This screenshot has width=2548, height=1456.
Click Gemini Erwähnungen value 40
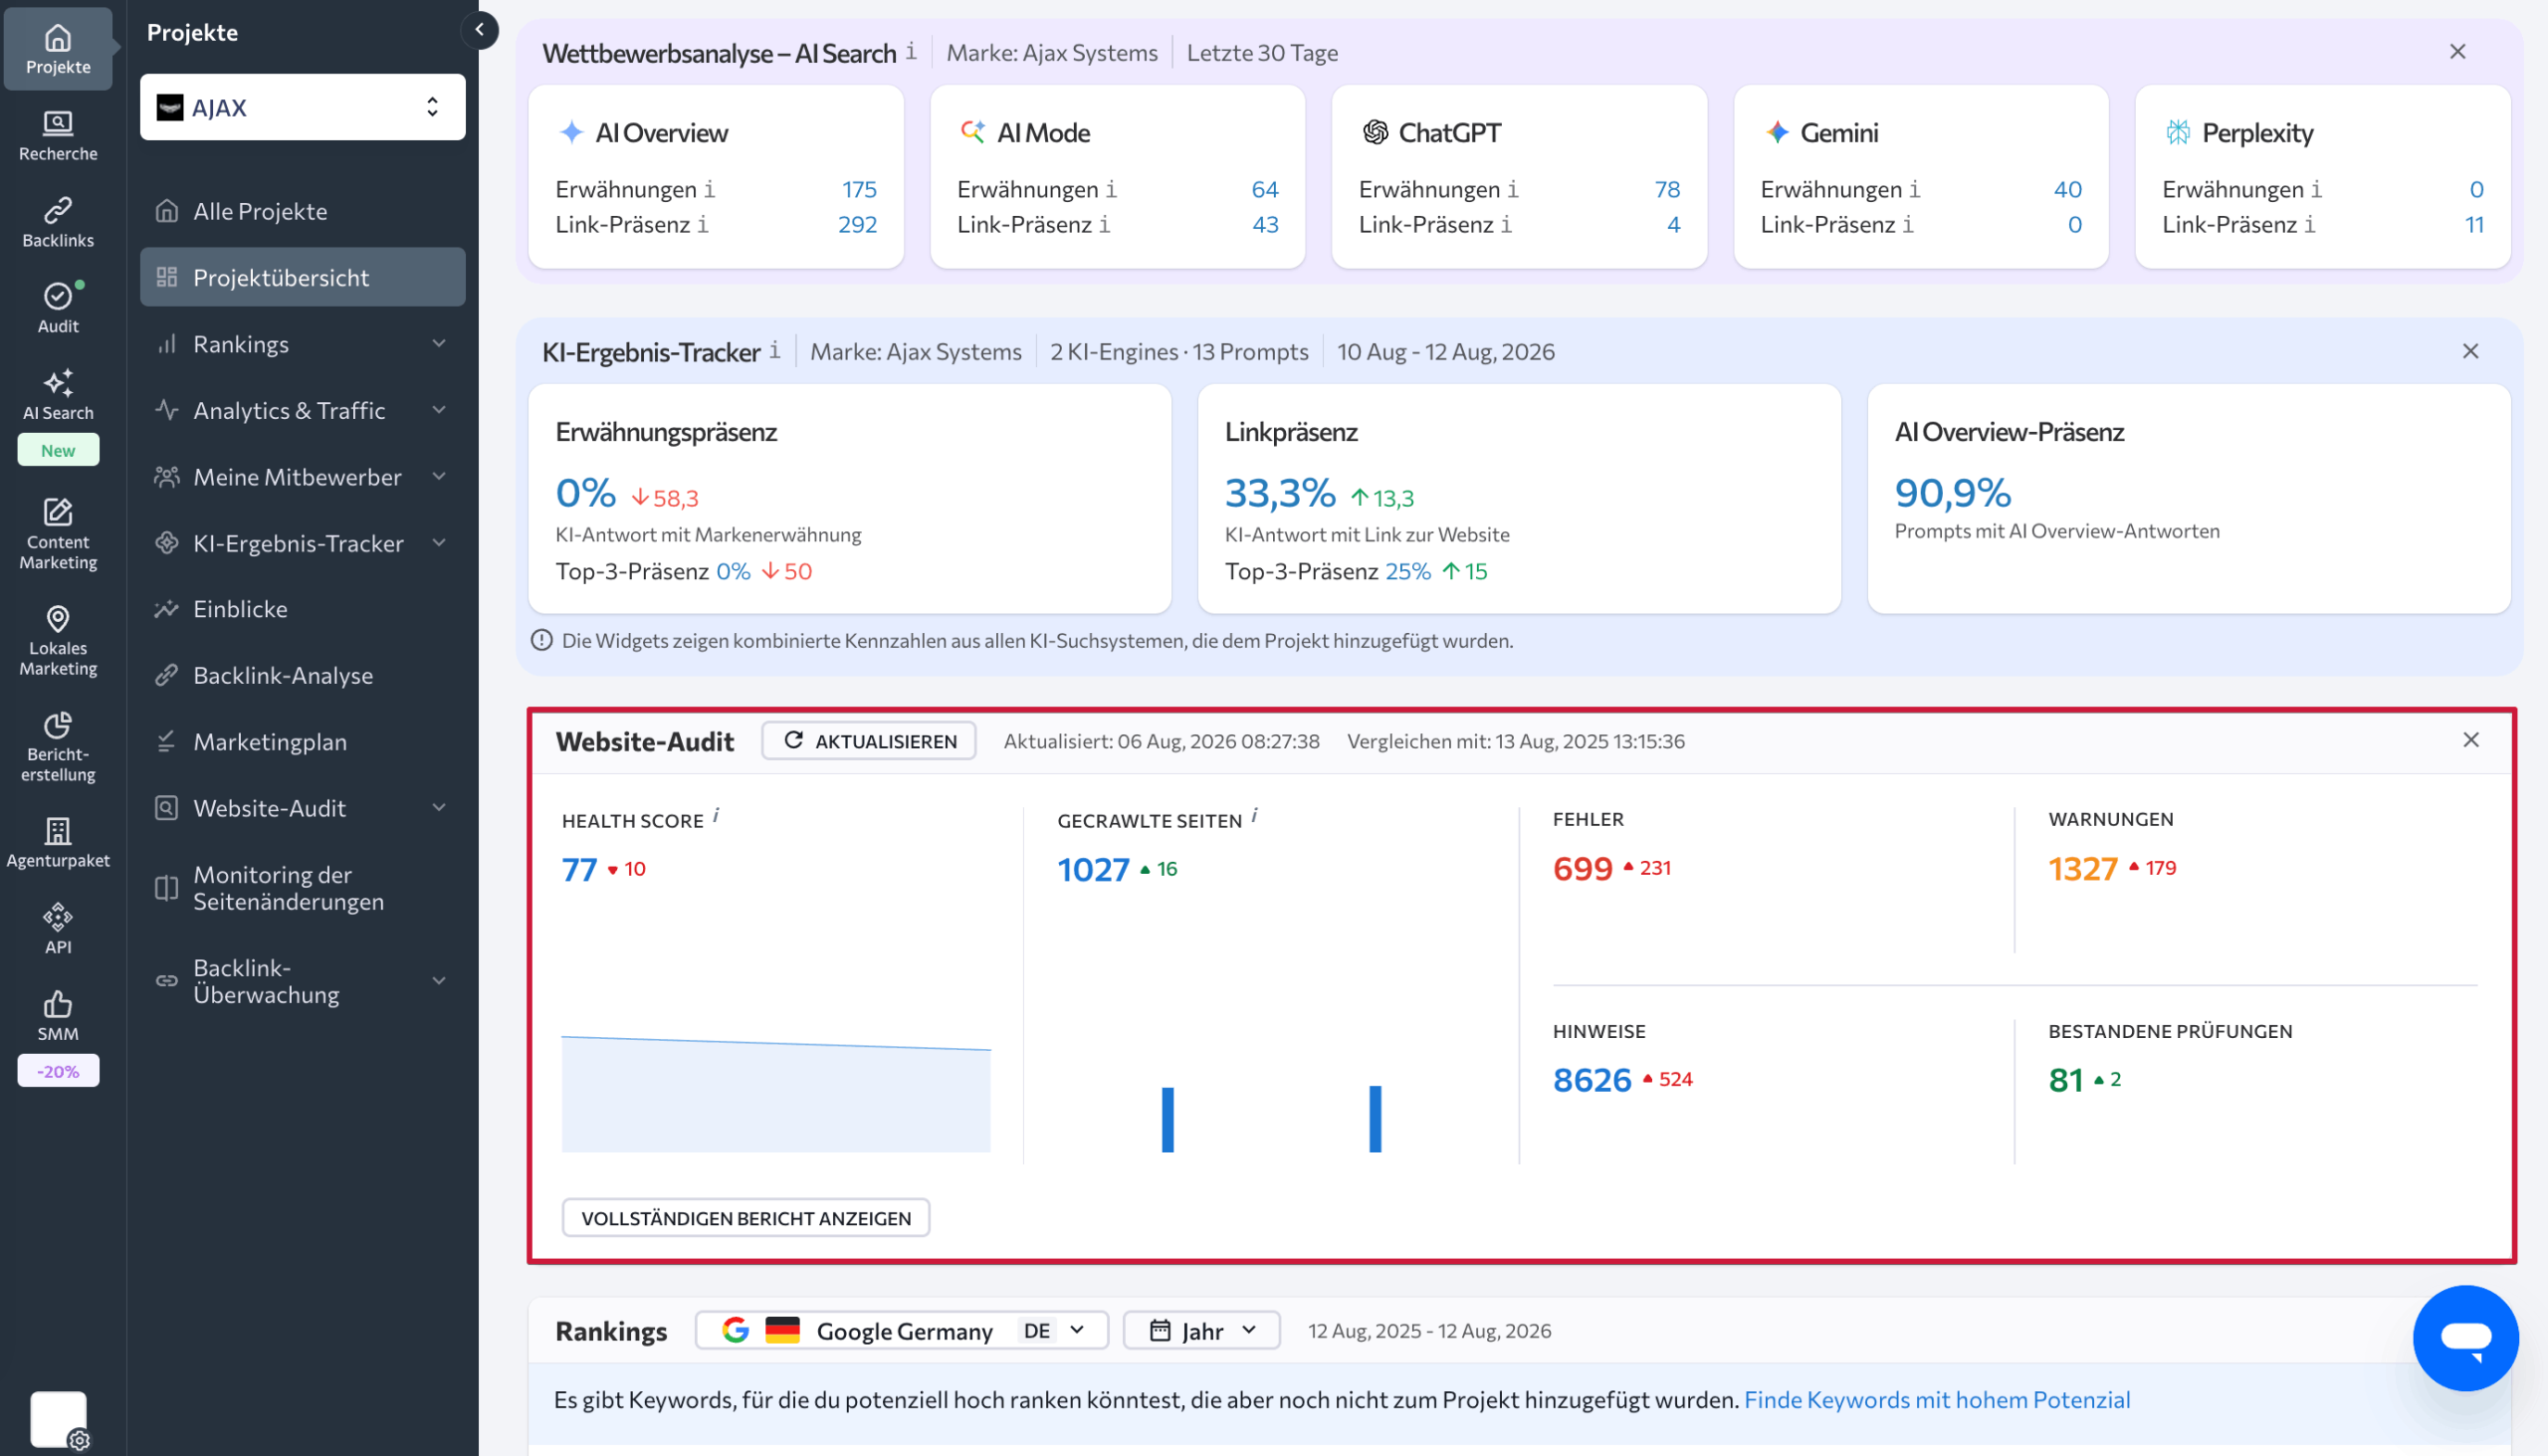2068,189
